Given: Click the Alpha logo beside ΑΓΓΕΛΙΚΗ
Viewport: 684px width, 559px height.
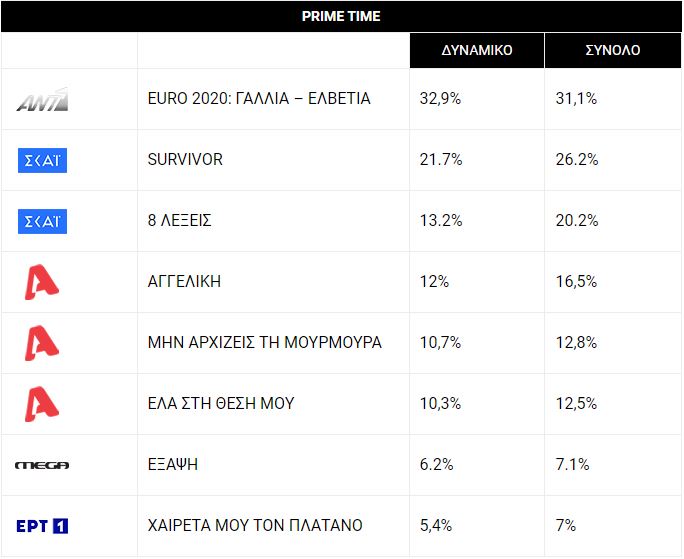Looking at the screenshot, I should pyautogui.click(x=42, y=282).
